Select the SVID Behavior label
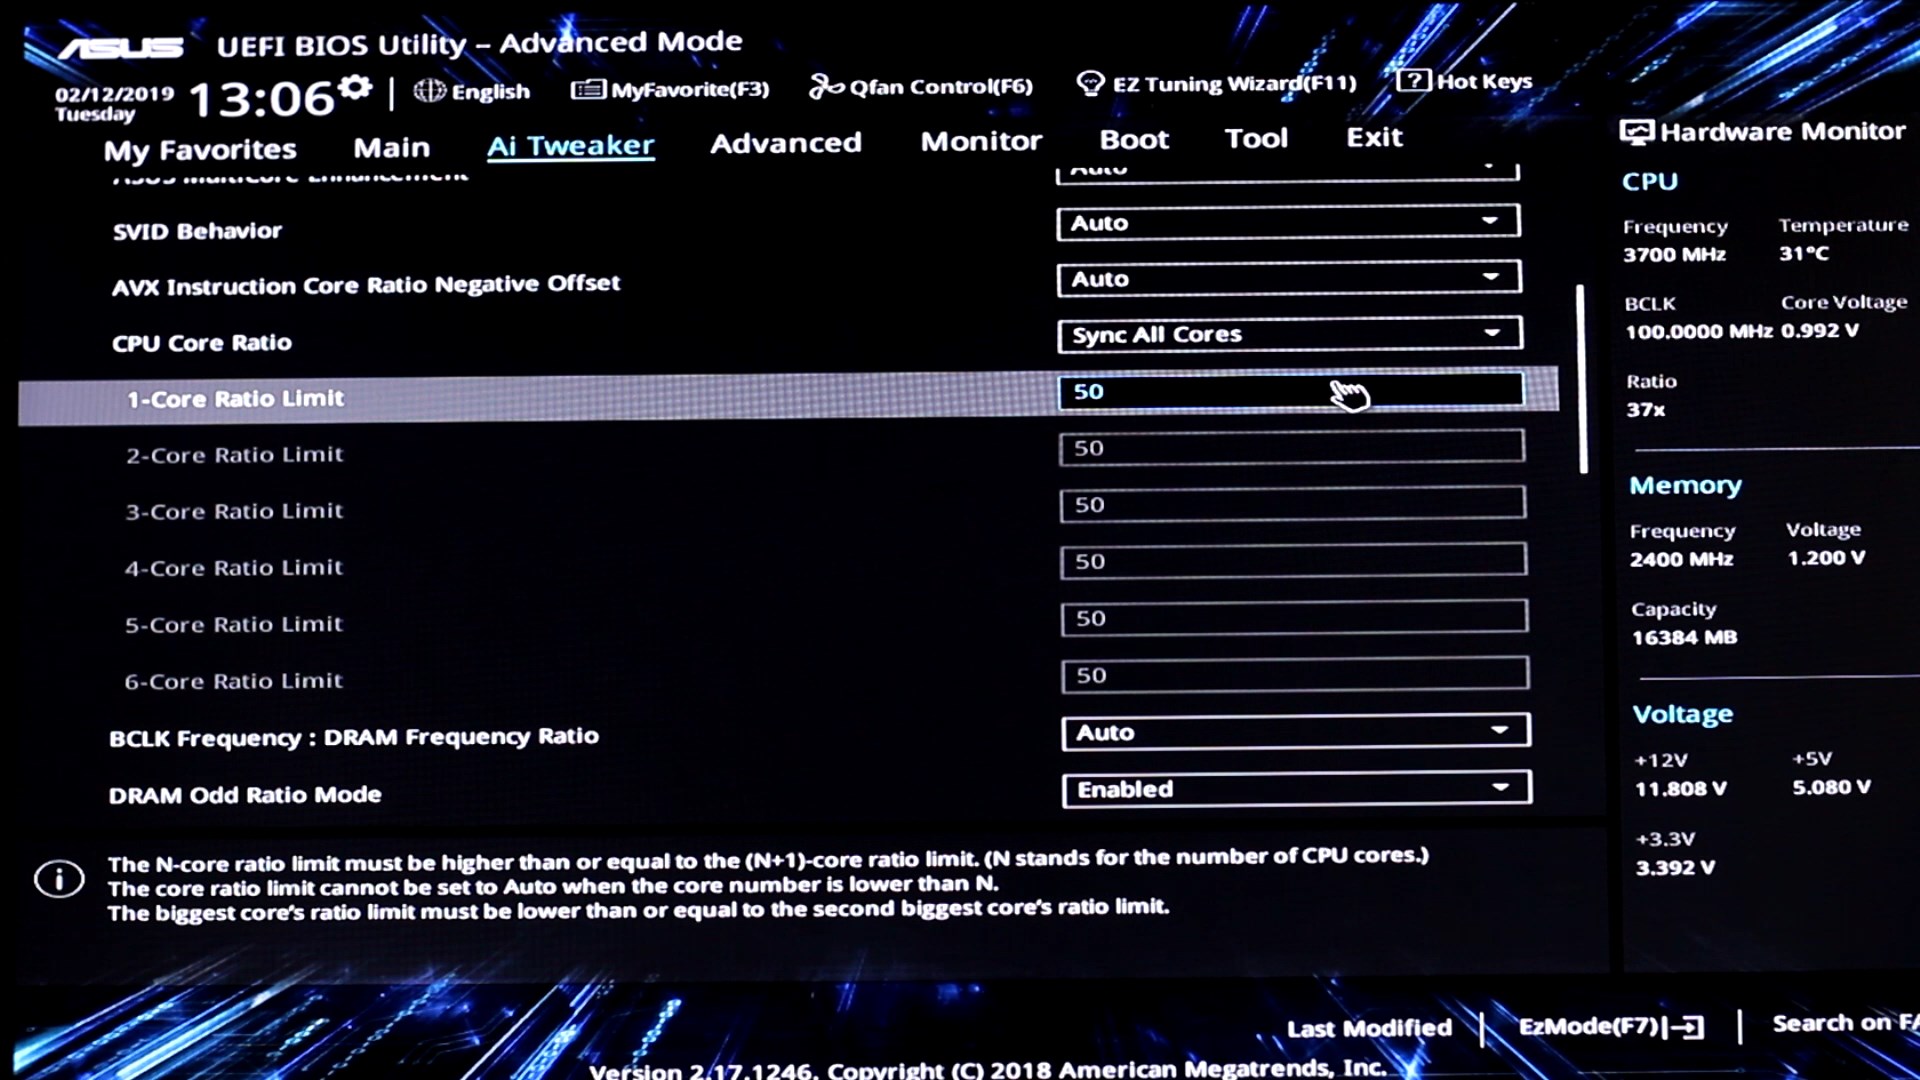Screen dimensions: 1920x1080 pyautogui.click(x=197, y=231)
